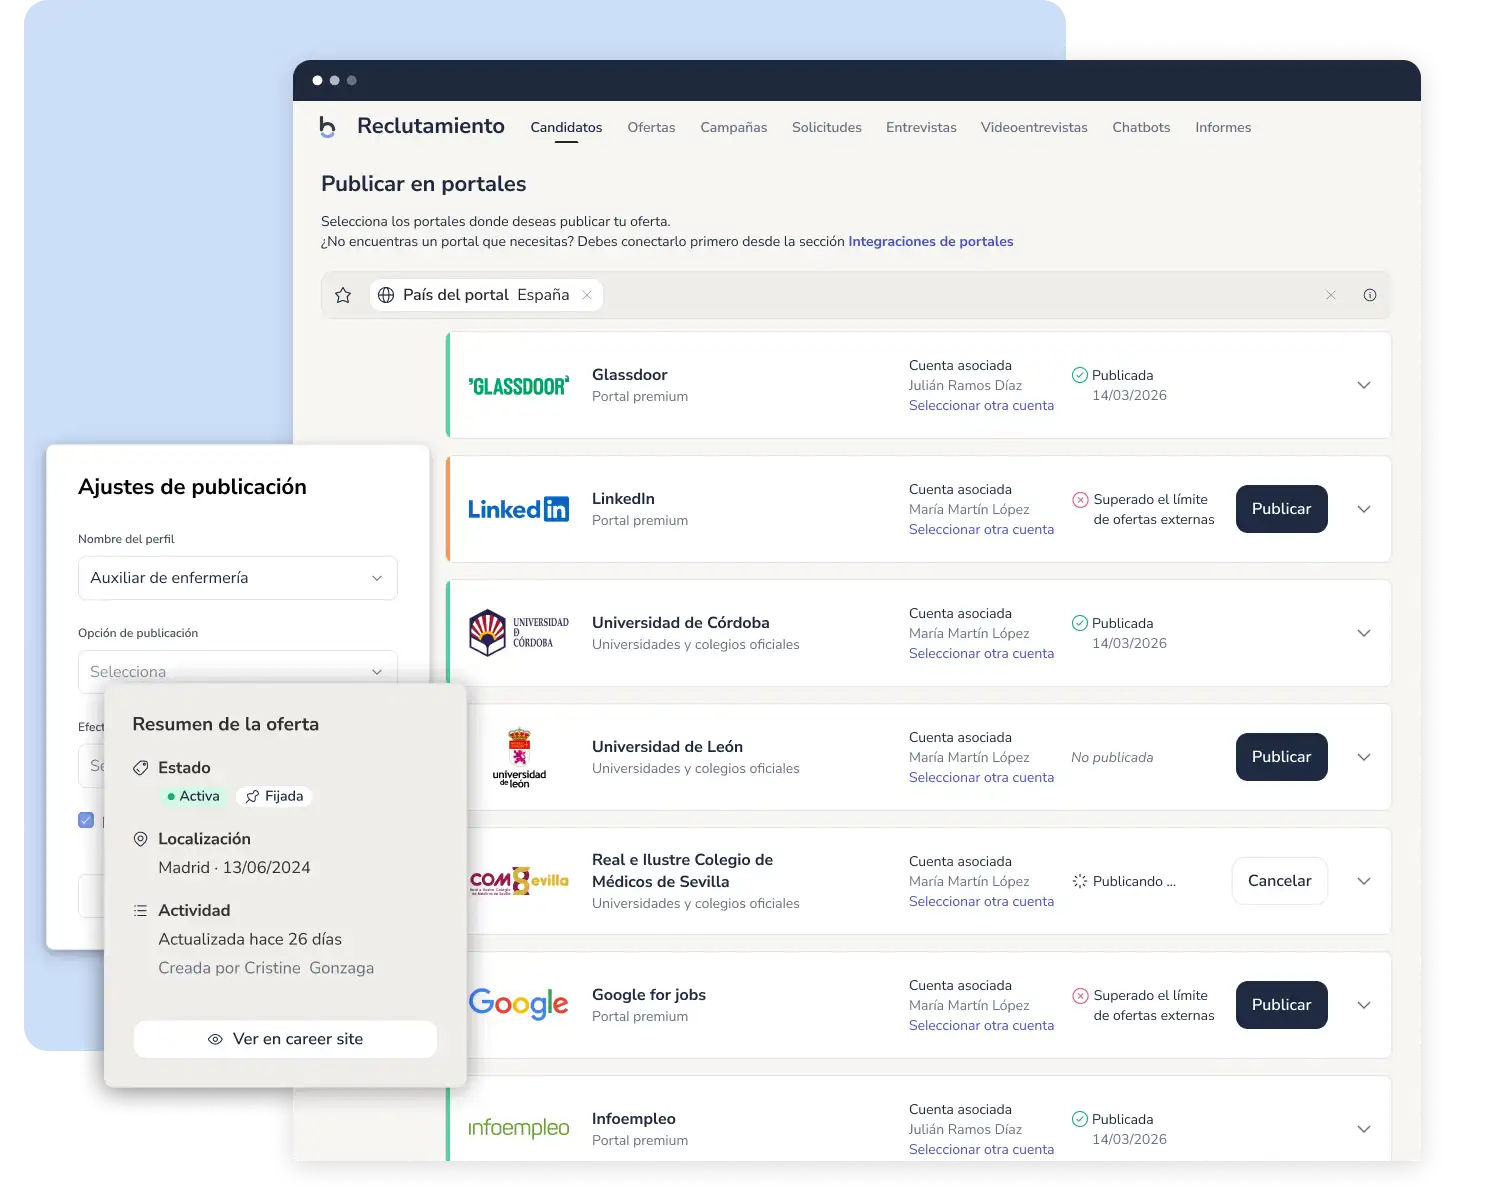
Task: Cancel publishing on Colegio de Médicos de Sevilla
Action: coord(1280,881)
